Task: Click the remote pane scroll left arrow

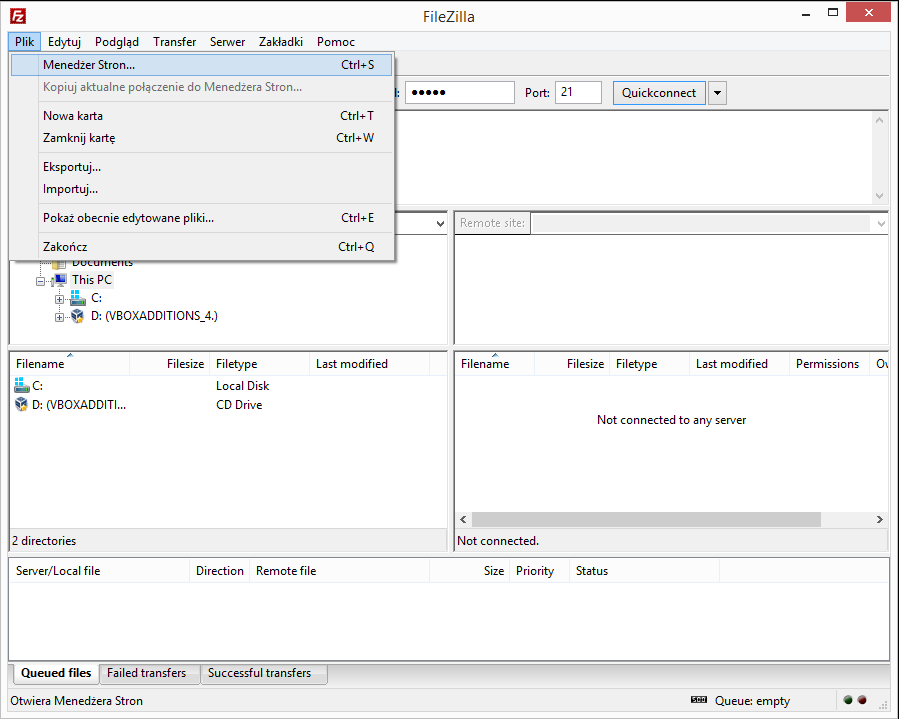Action: click(x=463, y=519)
